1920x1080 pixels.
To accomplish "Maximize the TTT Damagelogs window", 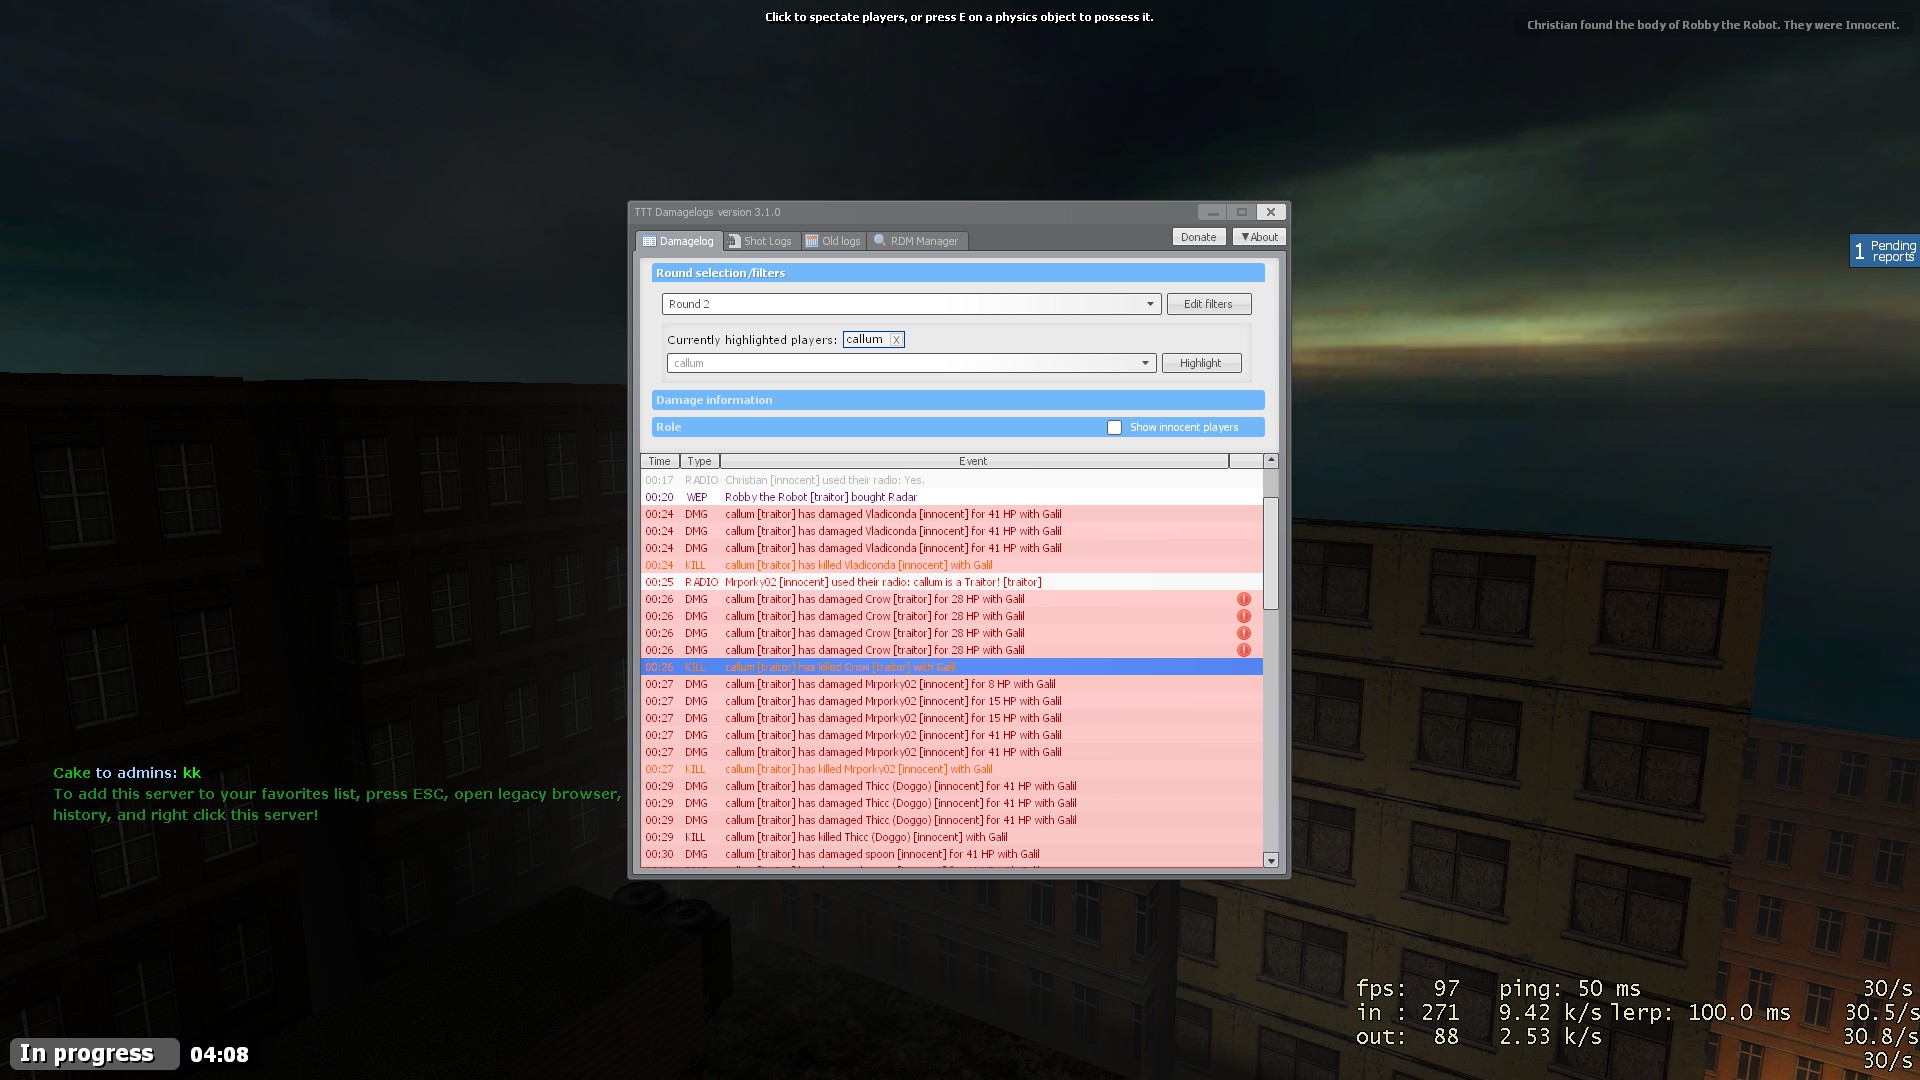I will point(1242,212).
